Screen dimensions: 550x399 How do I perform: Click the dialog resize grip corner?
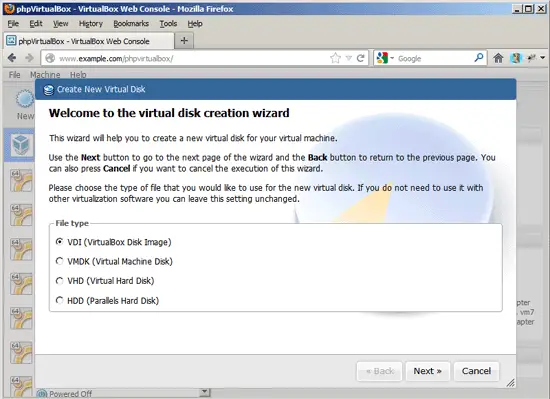click(x=510, y=383)
